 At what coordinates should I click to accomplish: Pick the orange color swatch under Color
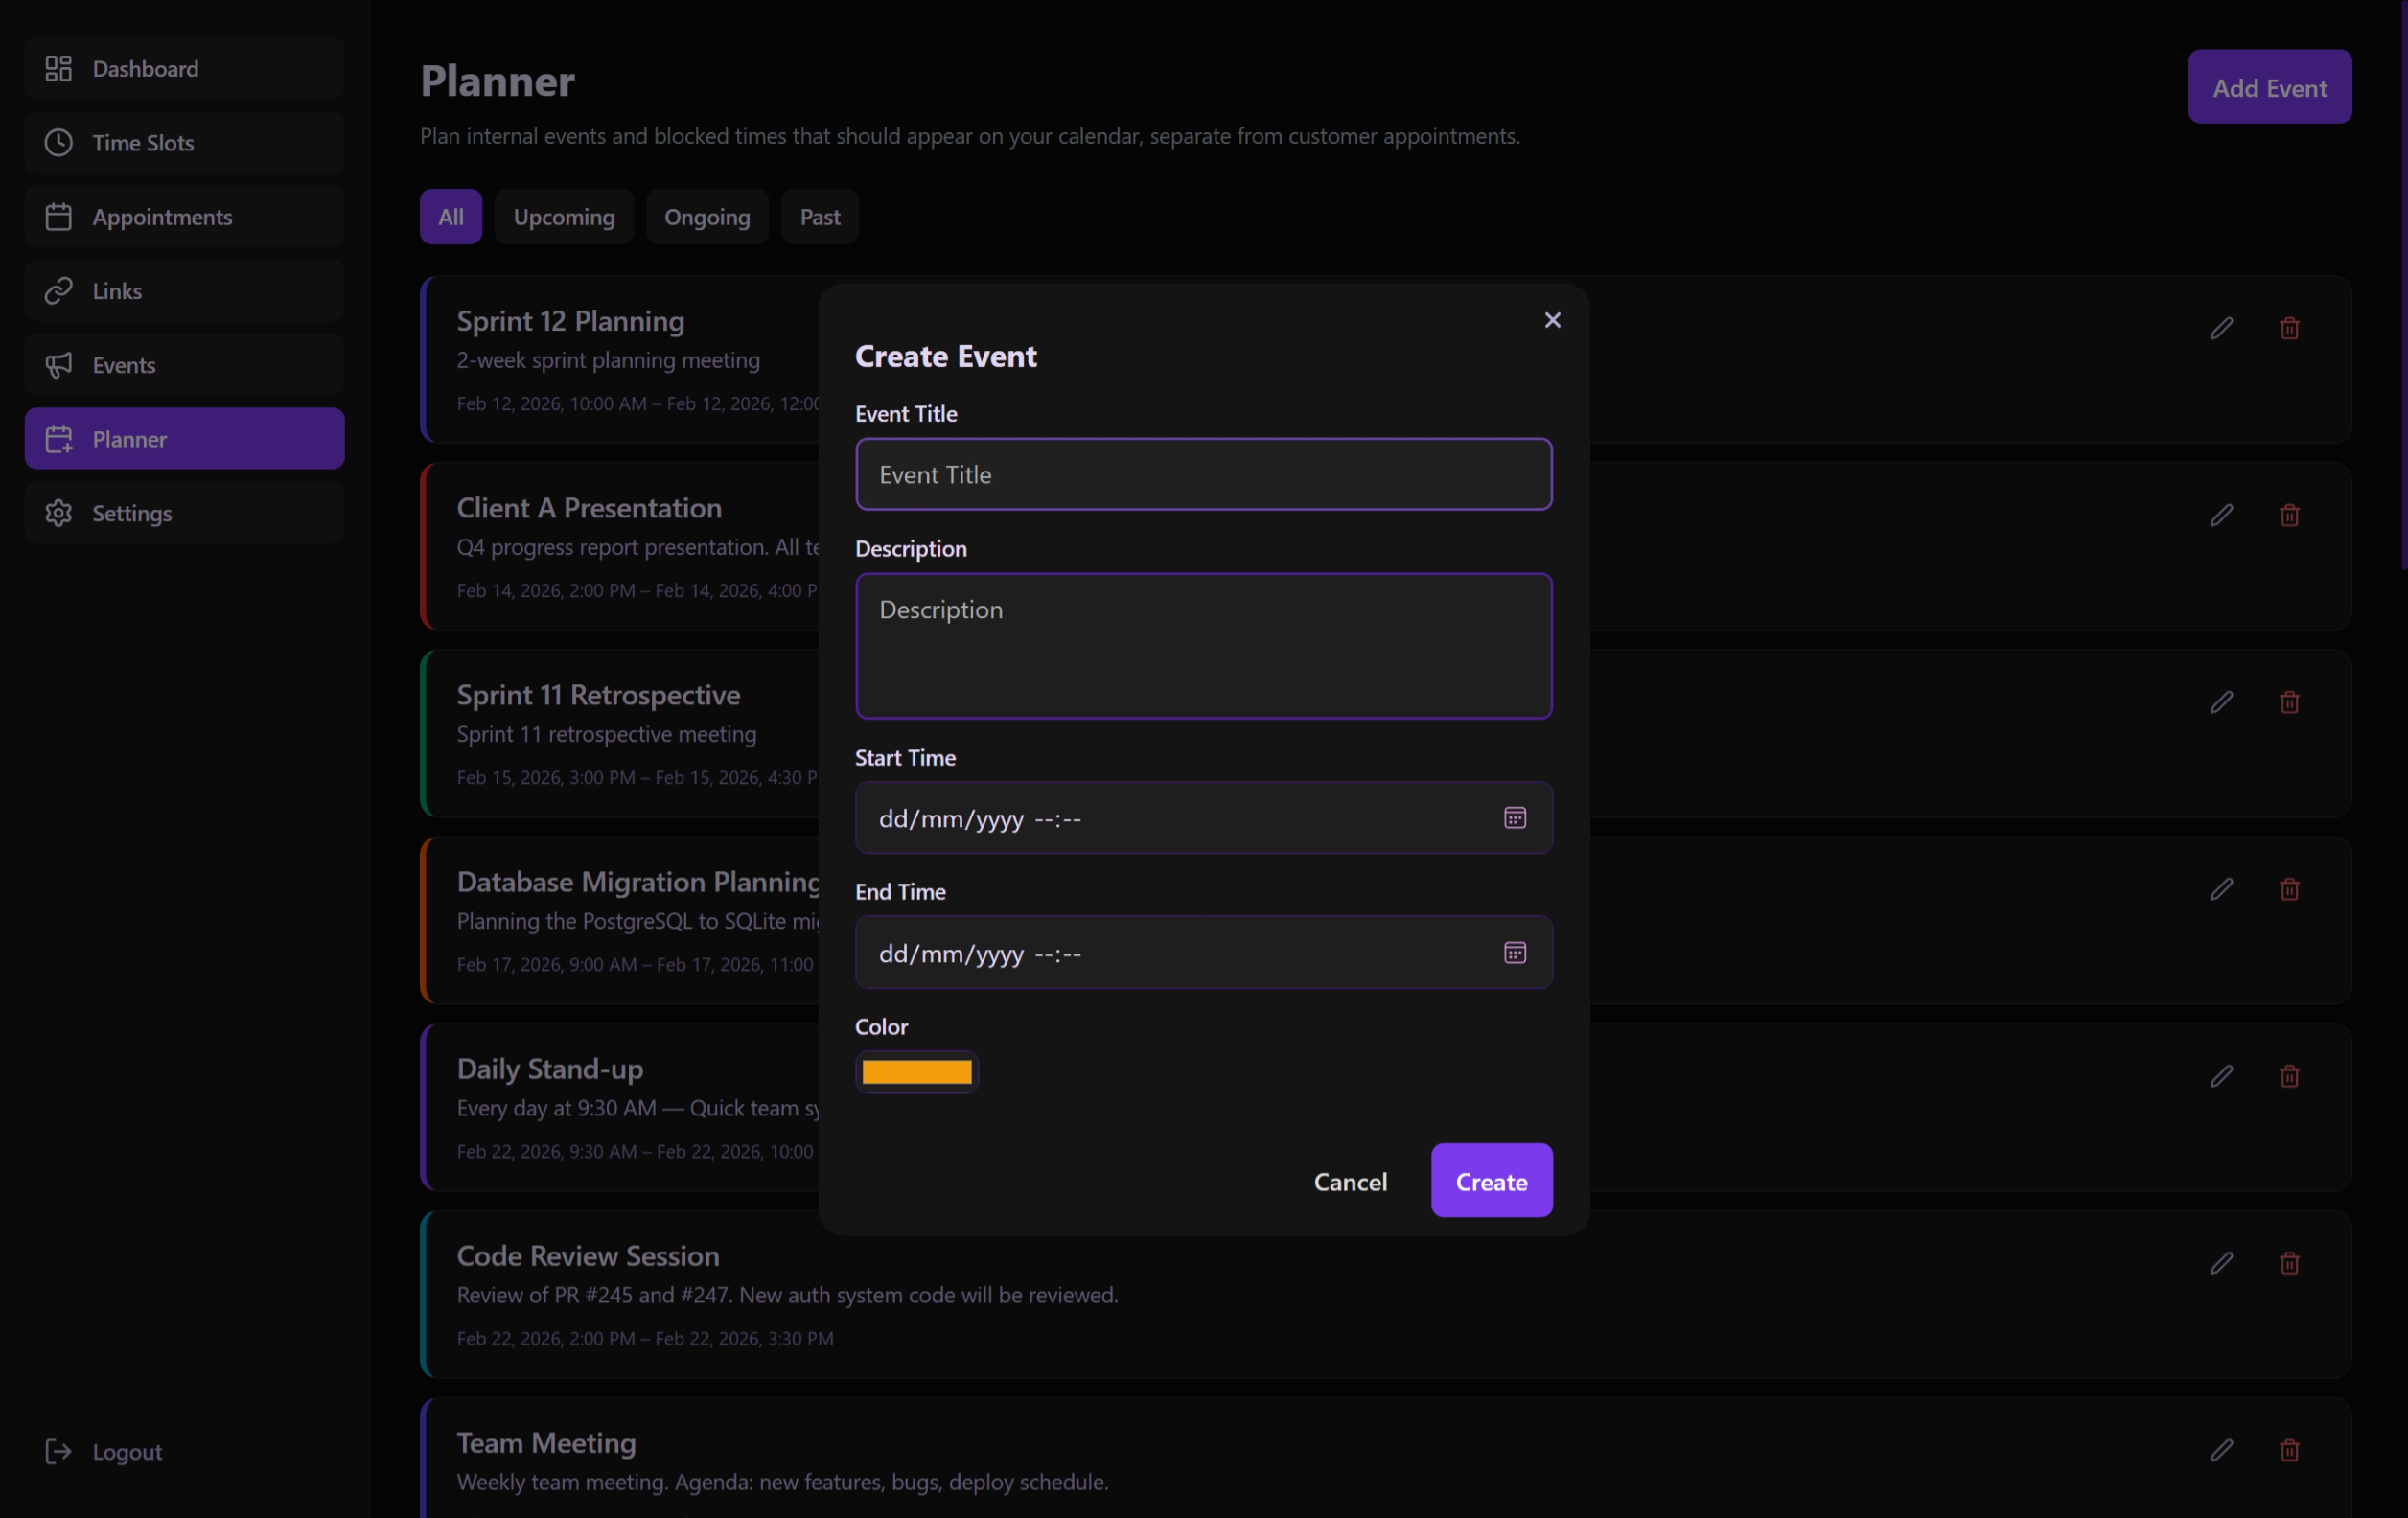pos(915,1071)
